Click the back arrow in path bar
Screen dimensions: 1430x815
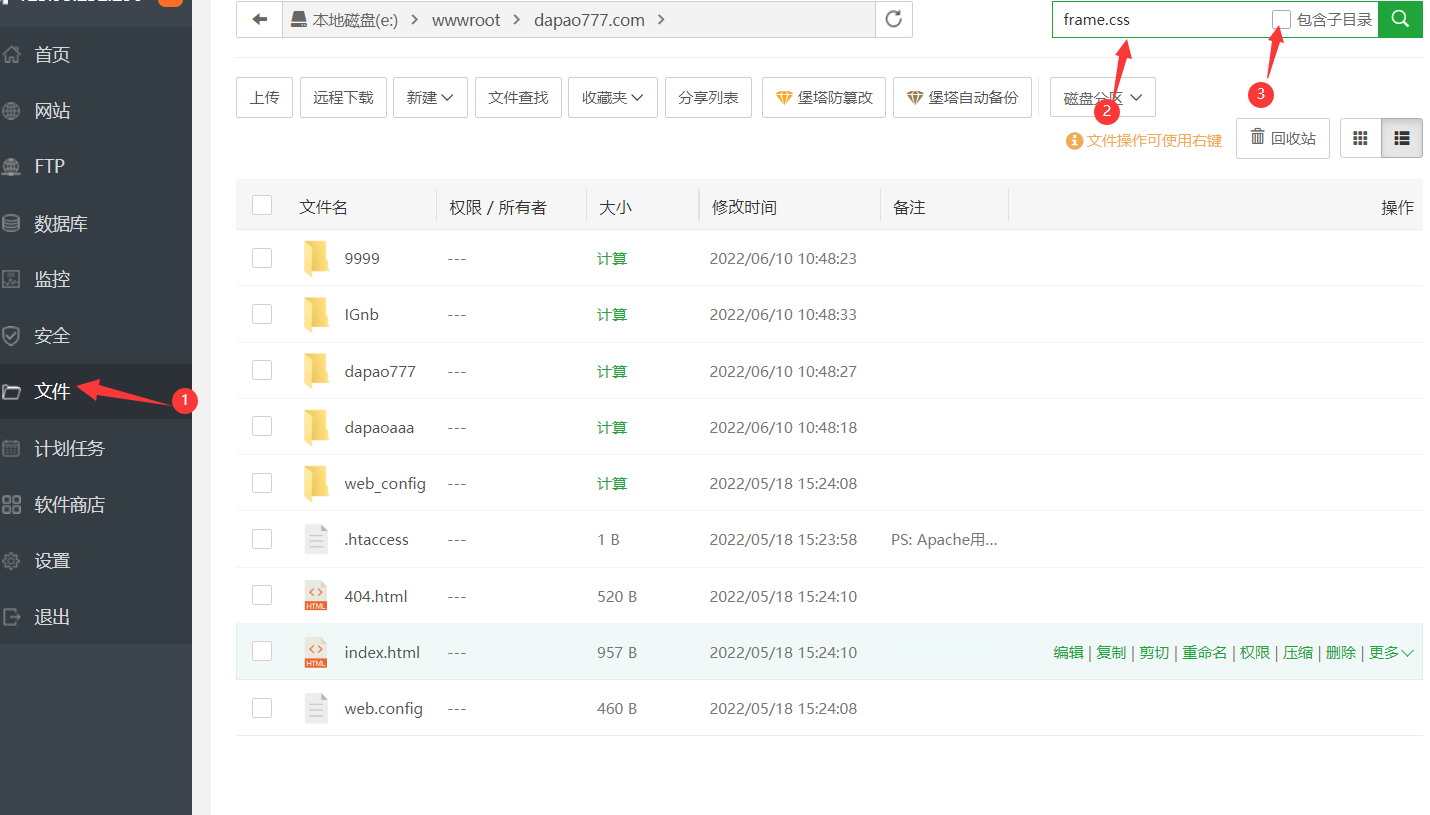pos(260,19)
